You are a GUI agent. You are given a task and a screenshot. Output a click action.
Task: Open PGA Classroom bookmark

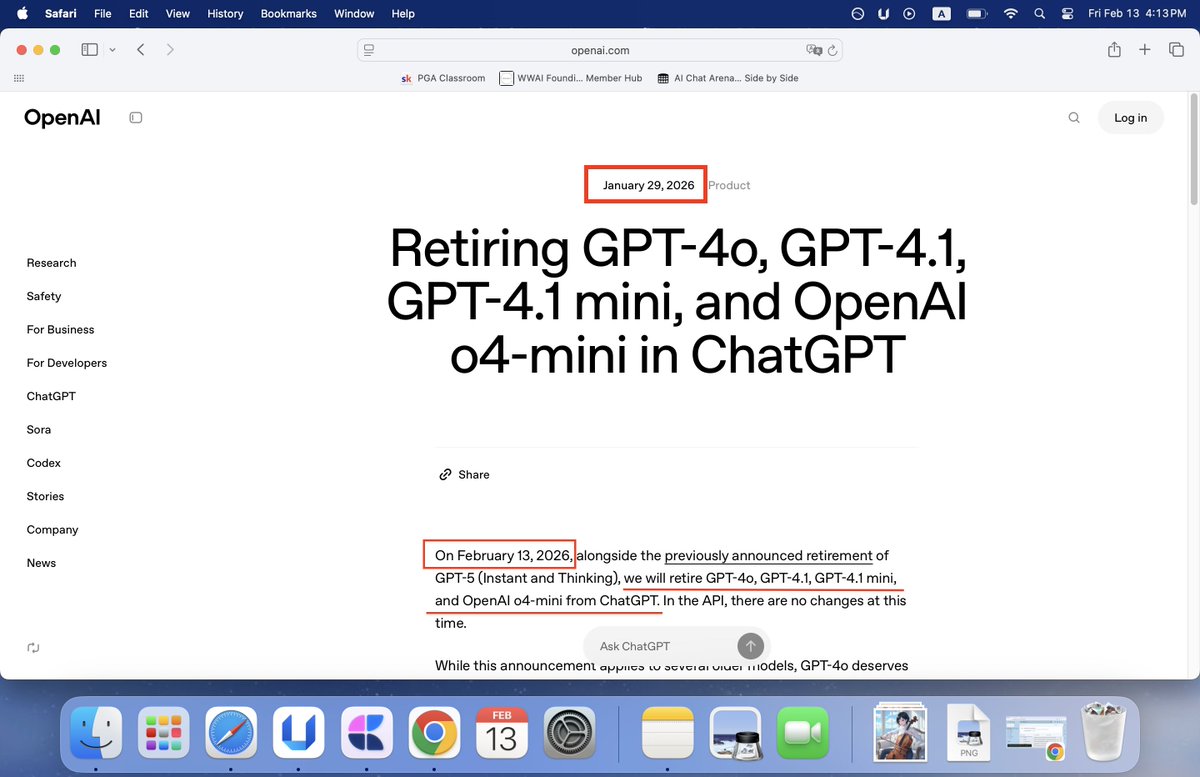[x=443, y=78]
